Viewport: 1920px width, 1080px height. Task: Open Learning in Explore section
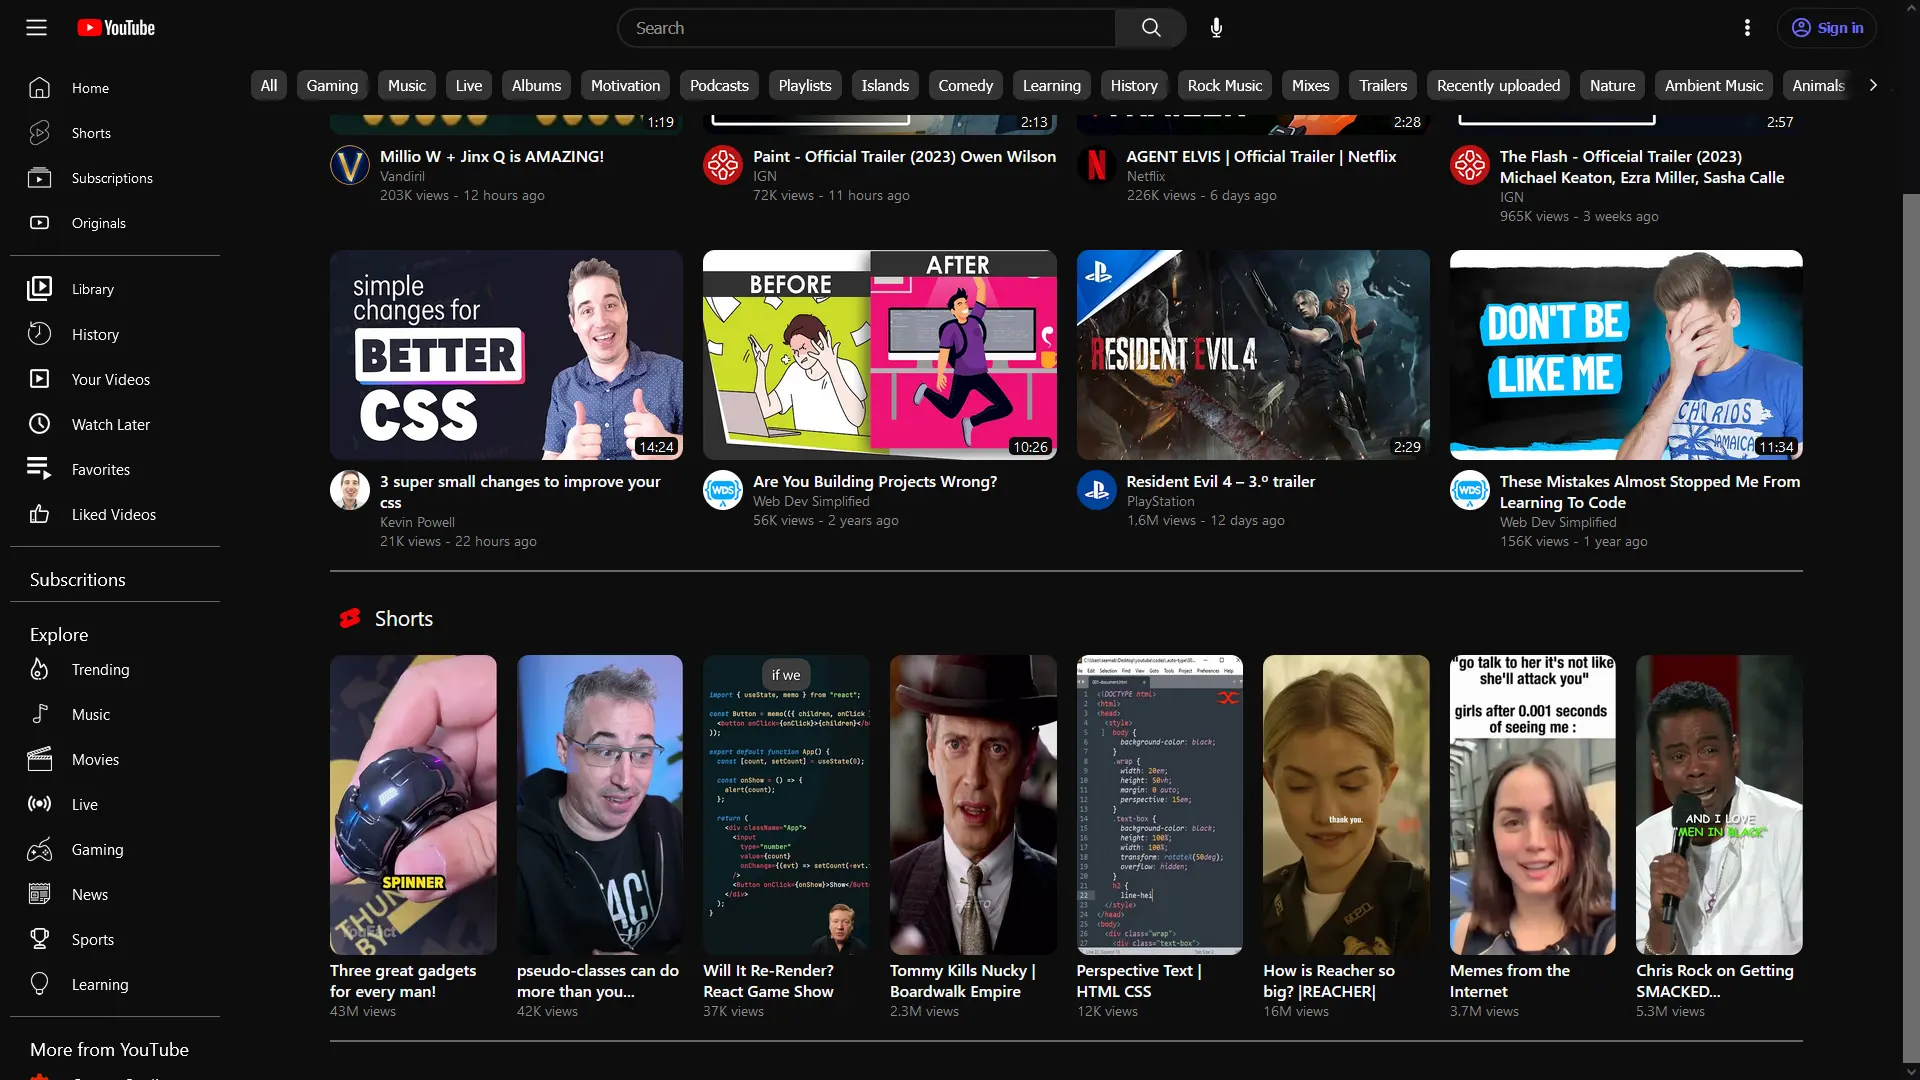(115, 984)
